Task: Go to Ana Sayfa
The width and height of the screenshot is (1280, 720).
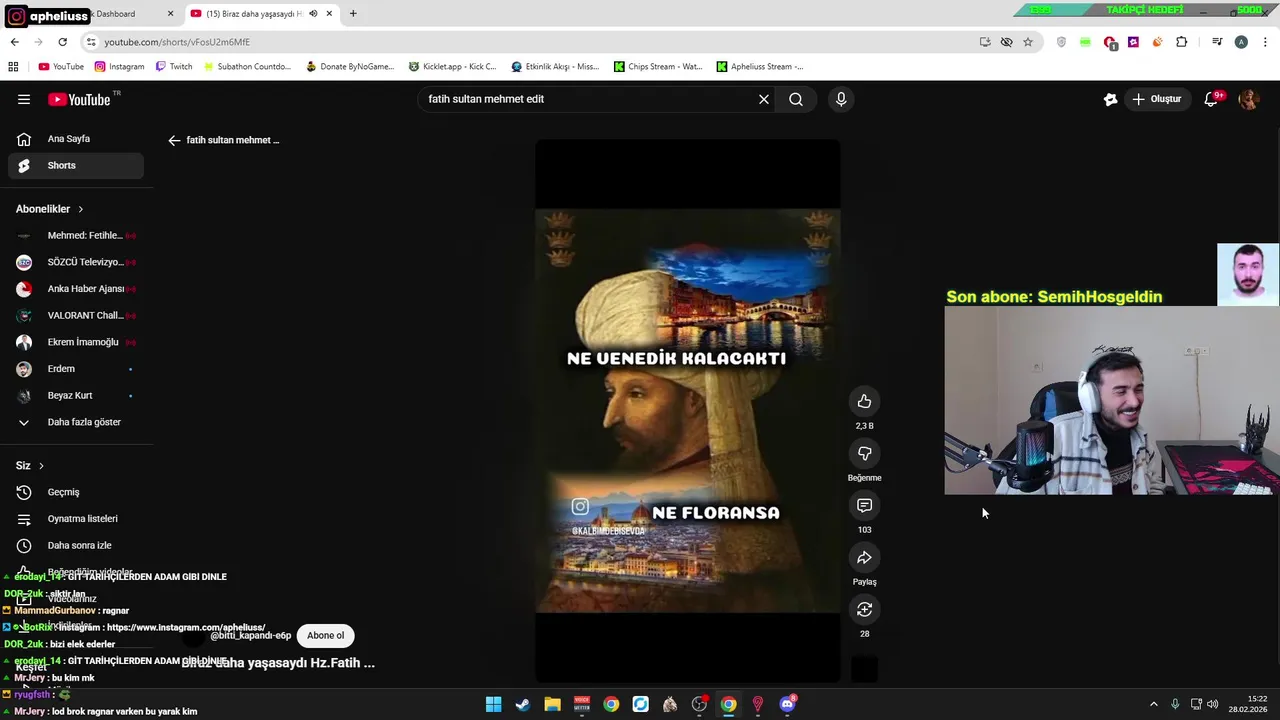Action: click(76, 139)
